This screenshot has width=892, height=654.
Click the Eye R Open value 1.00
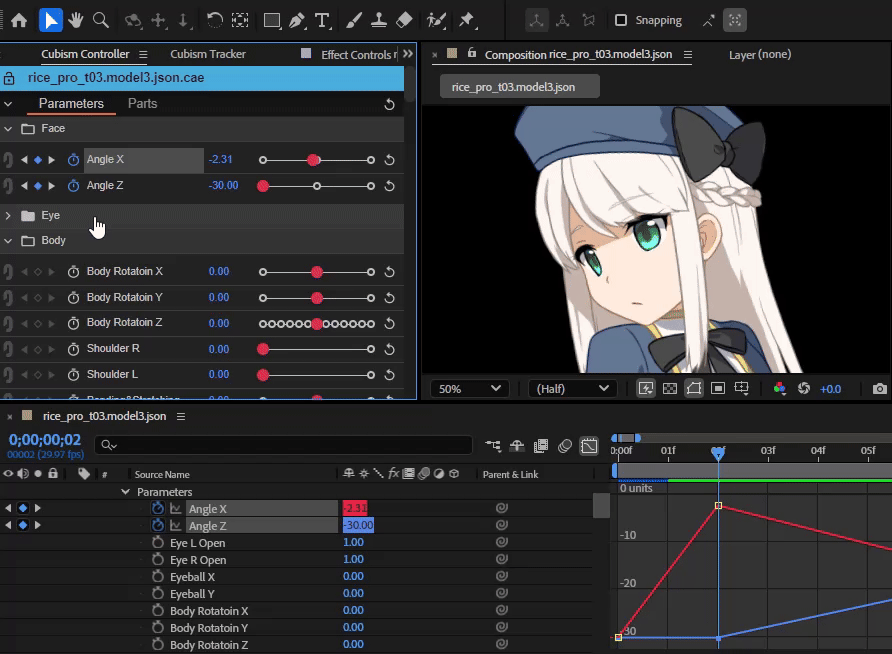tap(353, 560)
